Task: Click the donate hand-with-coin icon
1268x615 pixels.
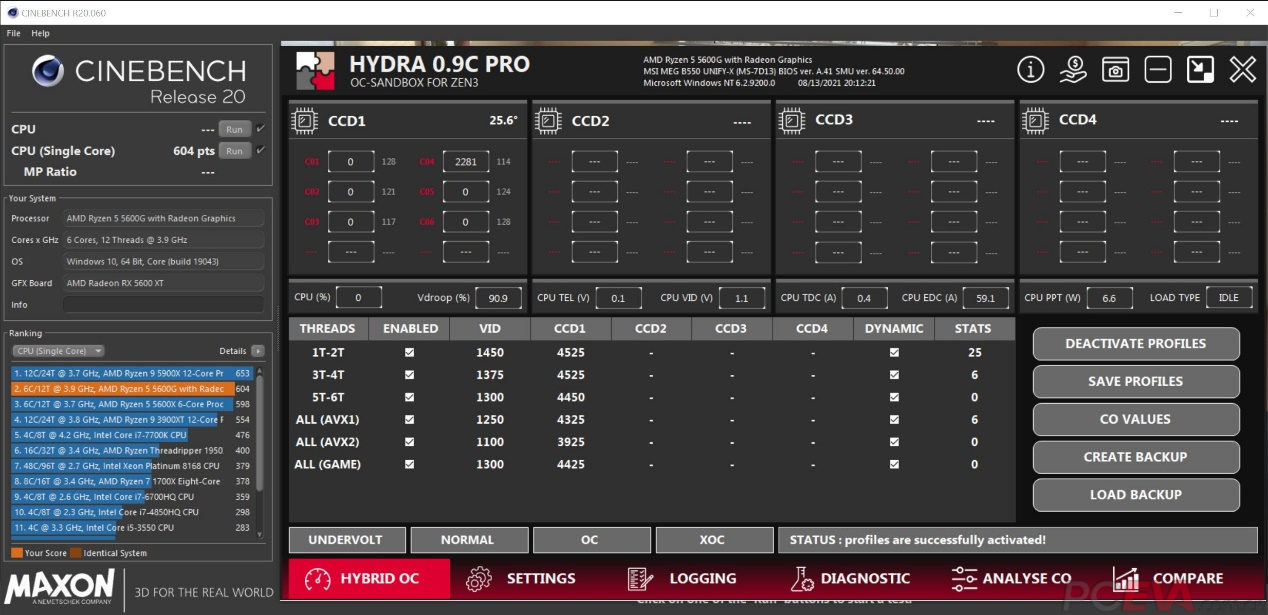Action: (x=1073, y=70)
